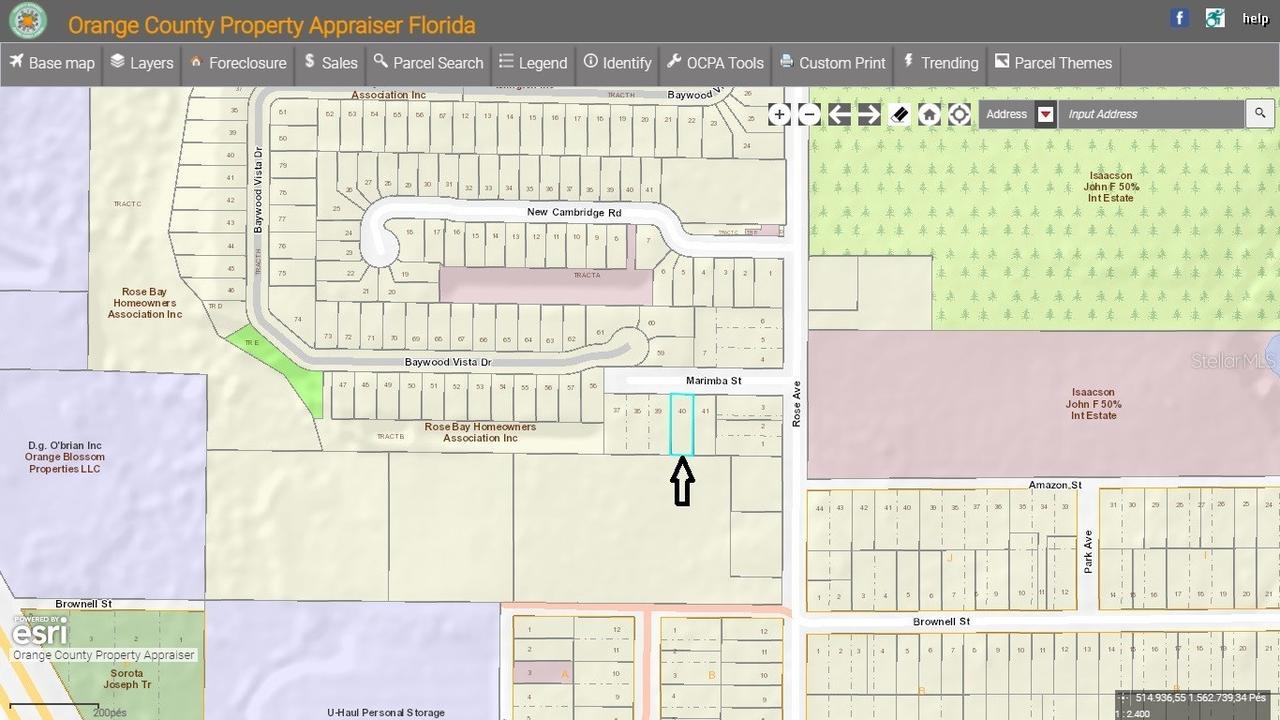The height and width of the screenshot is (720, 1280).
Task: Open the Layers menu
Action: [x=142, y=63]
